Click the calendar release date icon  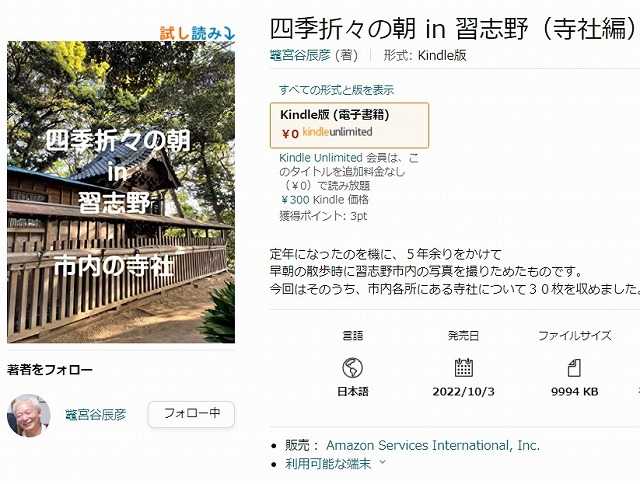coord(463,367)
